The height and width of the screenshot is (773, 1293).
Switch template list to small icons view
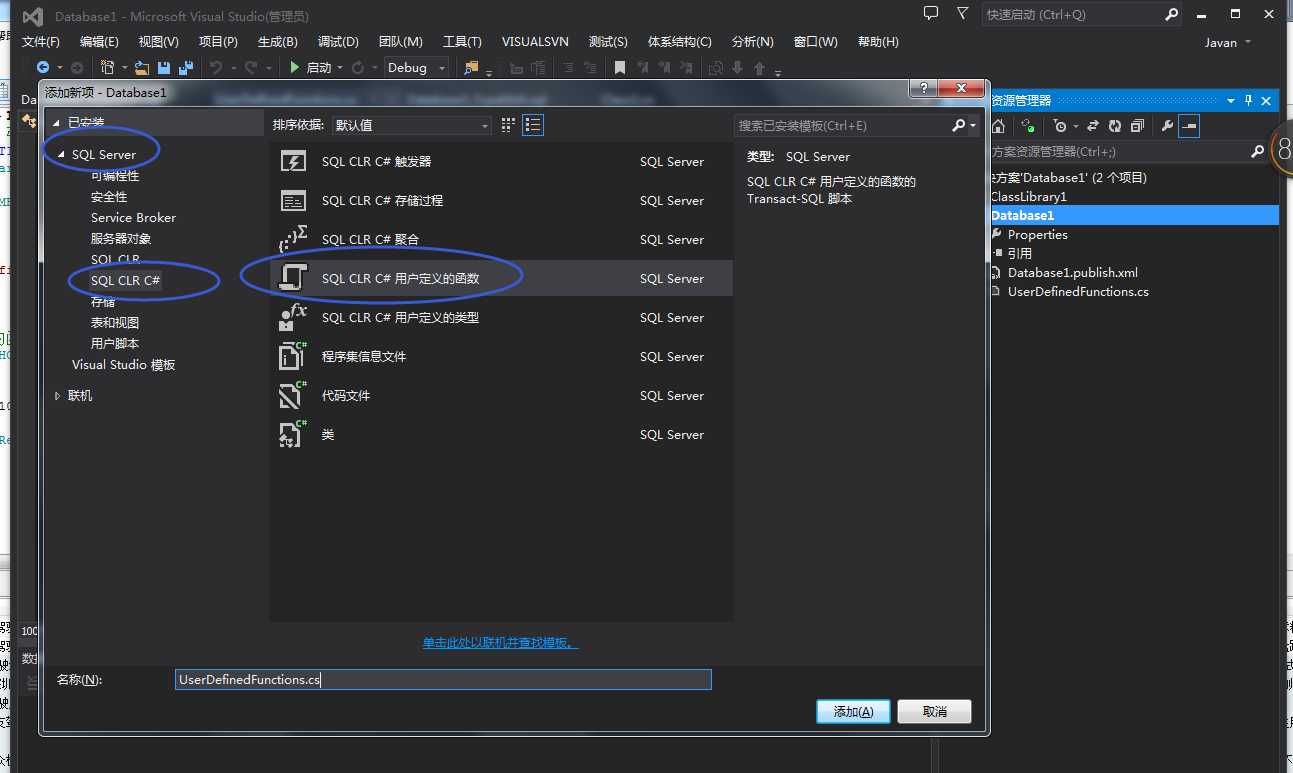509,125
